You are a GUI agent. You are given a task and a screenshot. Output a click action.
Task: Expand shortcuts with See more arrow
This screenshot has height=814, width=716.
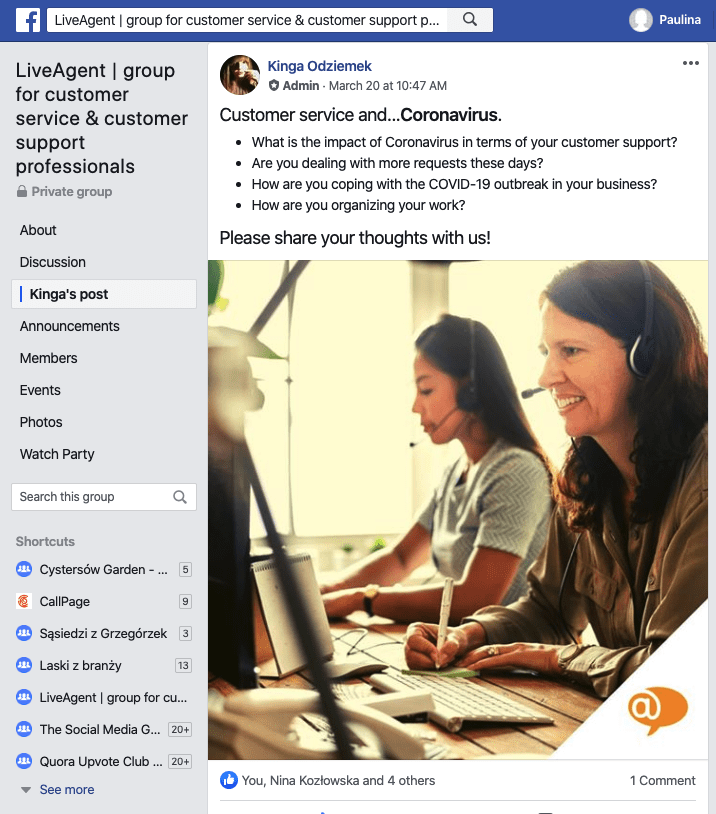25,790
